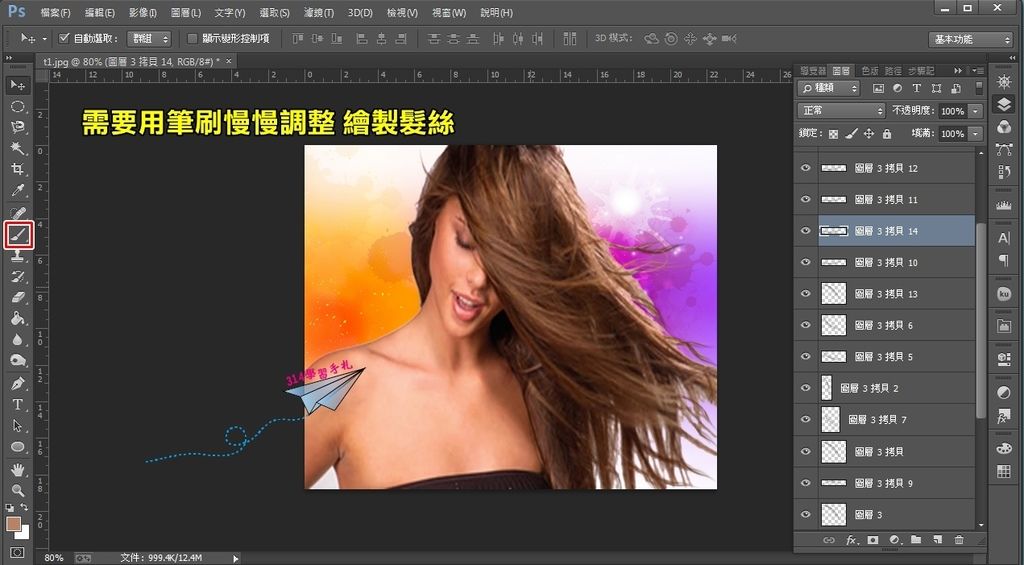
Task: Toggle layer filter on/off switch
Action: [978, 88]
